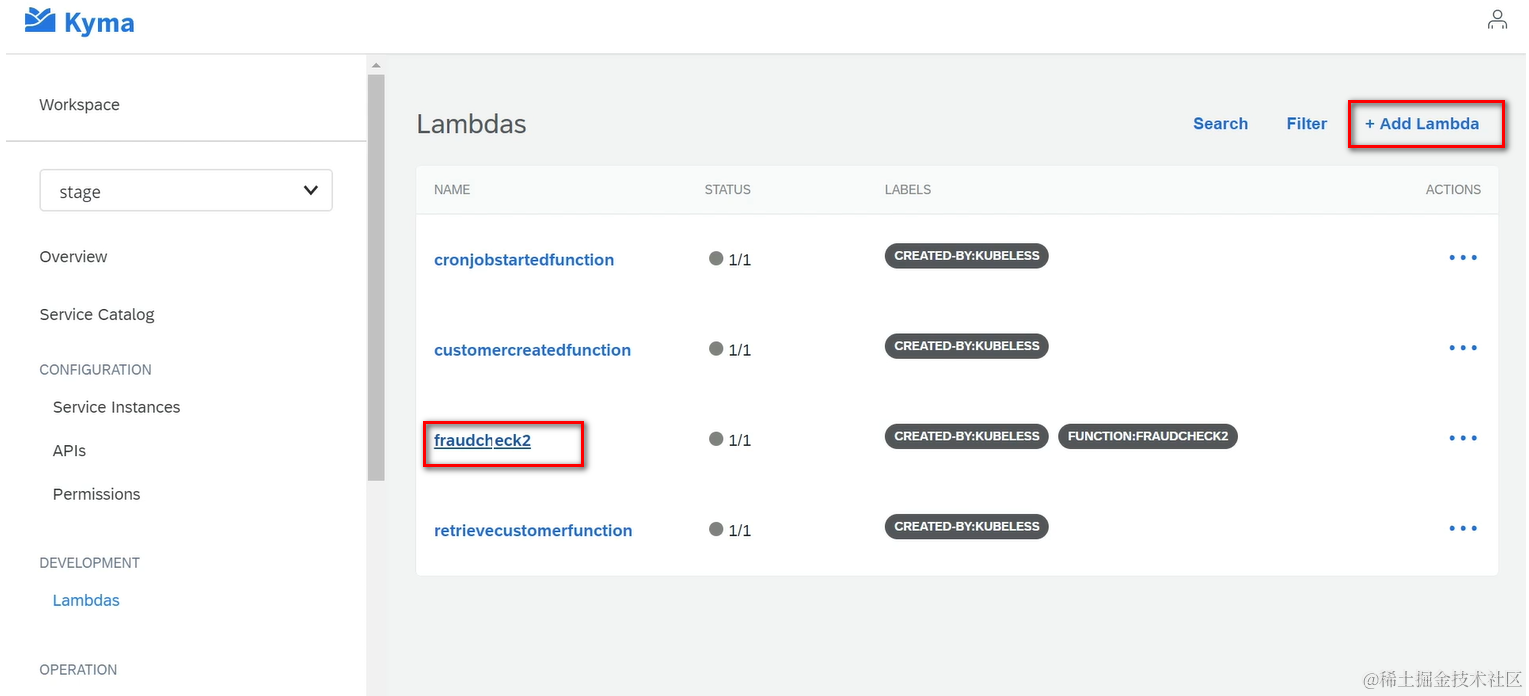Open the user profile icon

coord(1497,20)
